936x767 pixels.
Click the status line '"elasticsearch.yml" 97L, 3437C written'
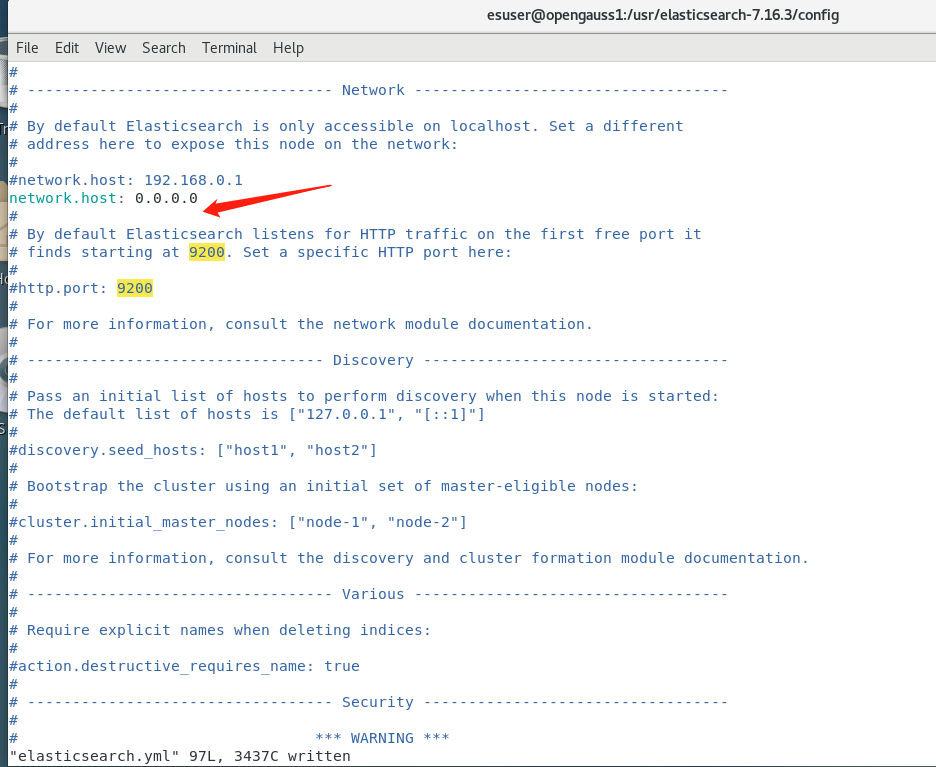point(180,756)
